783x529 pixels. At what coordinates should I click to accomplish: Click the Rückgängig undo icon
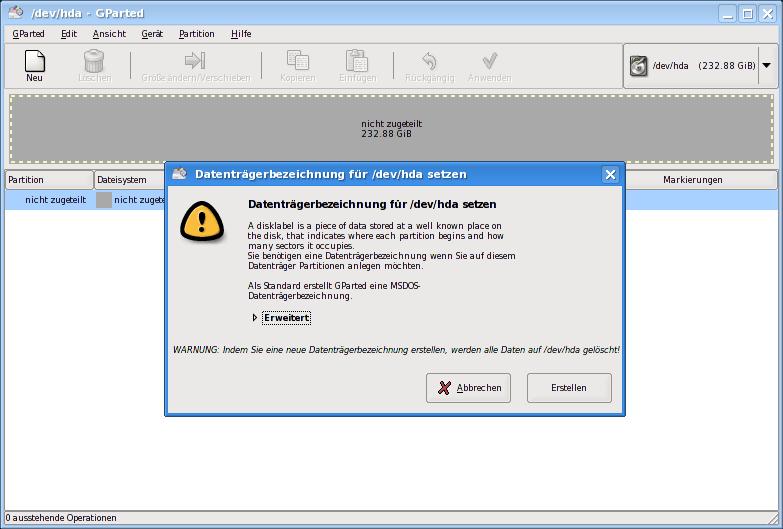pos(429,61)
